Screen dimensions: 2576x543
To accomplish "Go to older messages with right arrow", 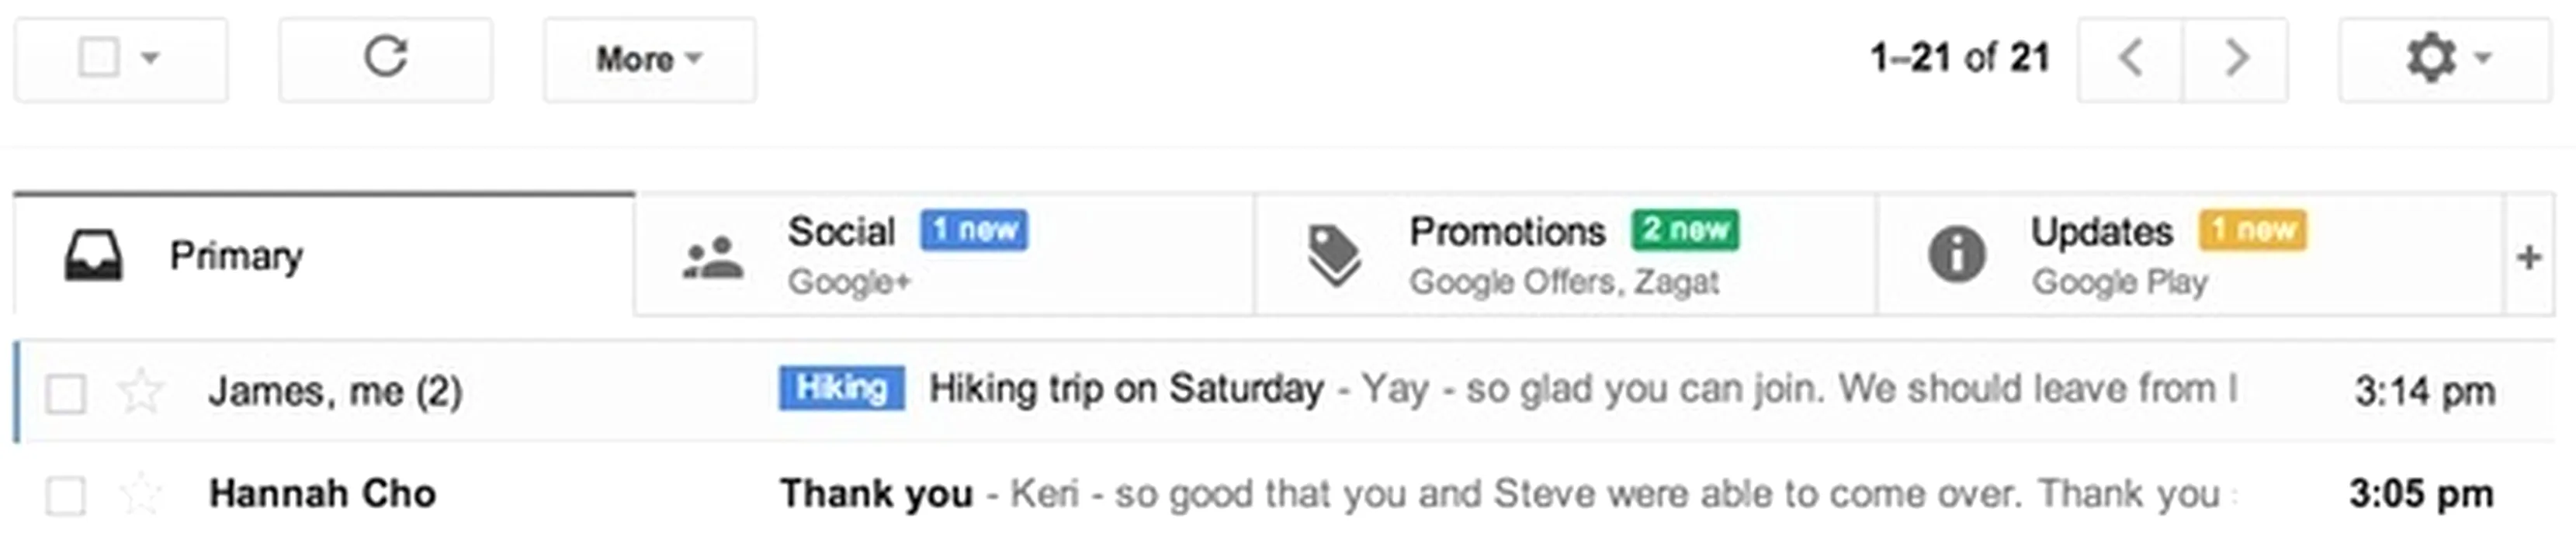I will (x=2236, y=58).
